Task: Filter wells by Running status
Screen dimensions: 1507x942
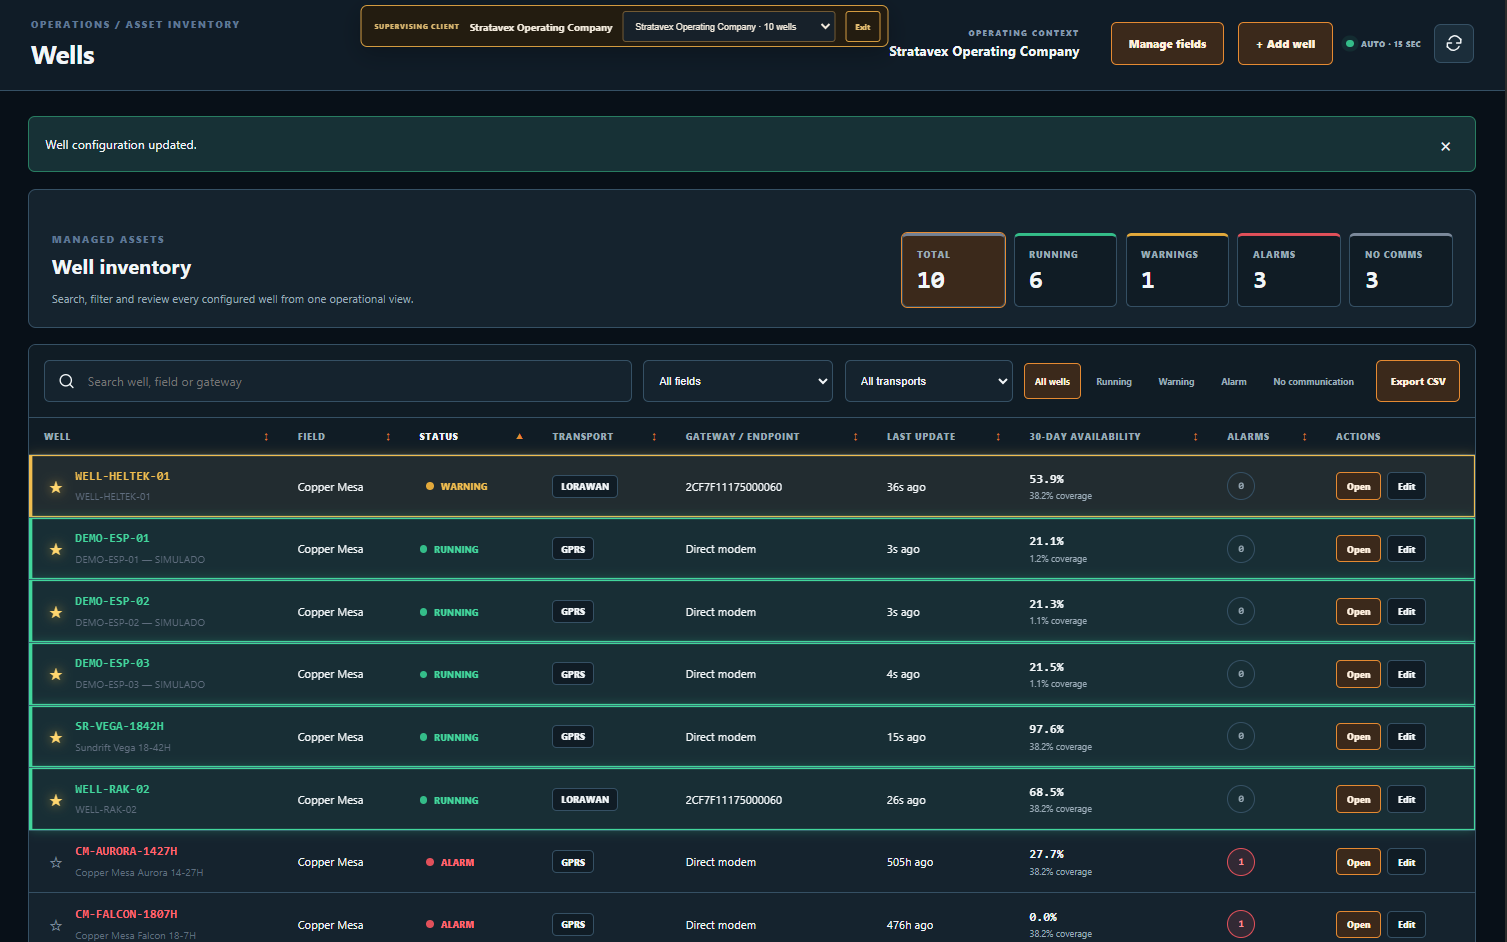Action: click(1114, 381)
